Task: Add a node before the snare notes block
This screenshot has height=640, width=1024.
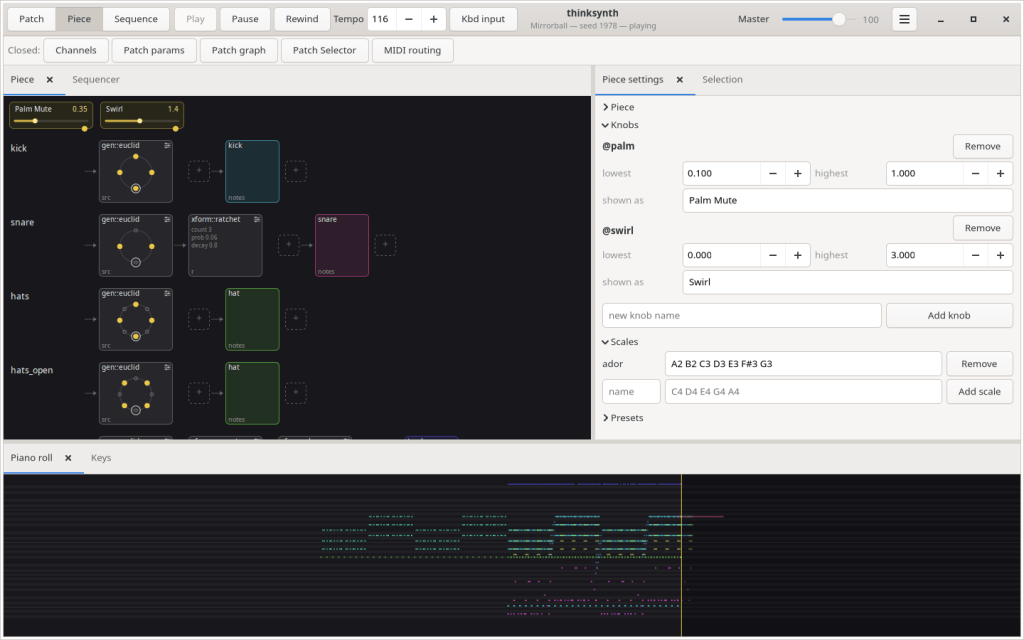Action: pos(288,244)
